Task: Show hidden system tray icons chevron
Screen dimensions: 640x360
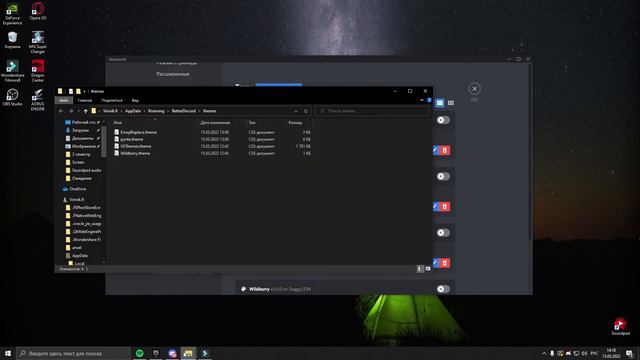Action: 544,353
